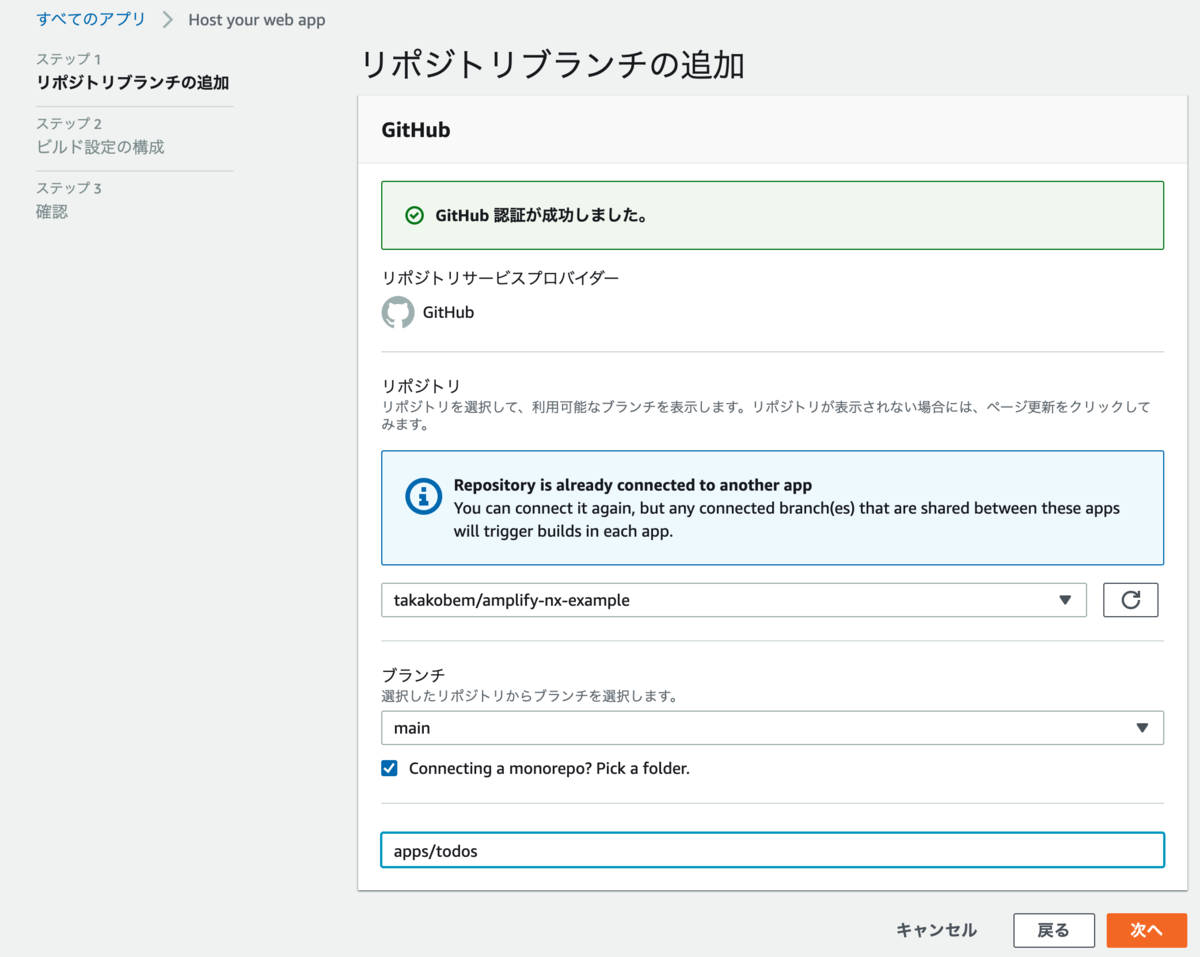The image size is (1200, 957).
Task: Select ステップ 3 確認
Action: (x=69, y=200)
